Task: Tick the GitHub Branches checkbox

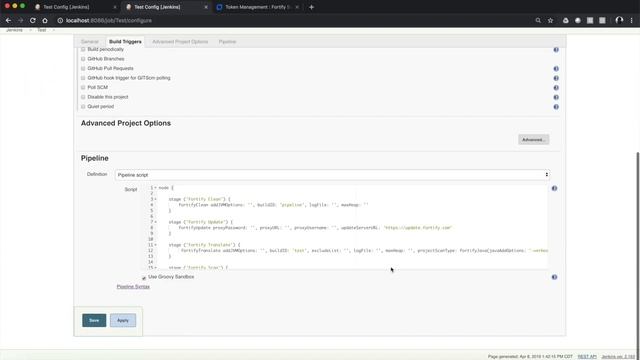Action: coord(83,59)
